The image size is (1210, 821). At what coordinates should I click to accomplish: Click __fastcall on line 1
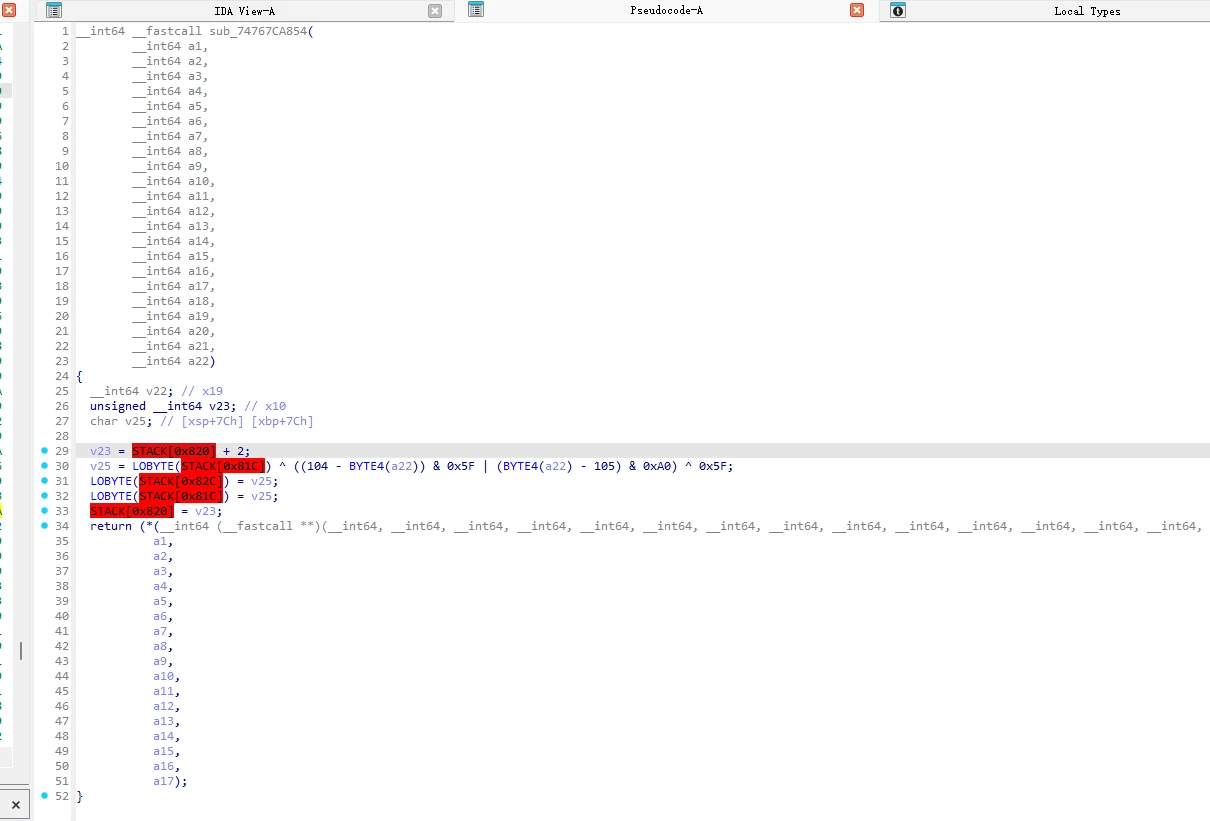pos(167,31)
